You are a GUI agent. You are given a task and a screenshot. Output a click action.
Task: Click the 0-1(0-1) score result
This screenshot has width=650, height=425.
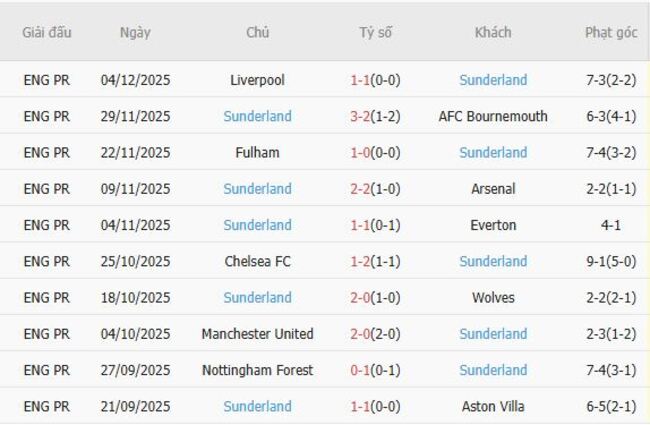(x=376, y=370)
